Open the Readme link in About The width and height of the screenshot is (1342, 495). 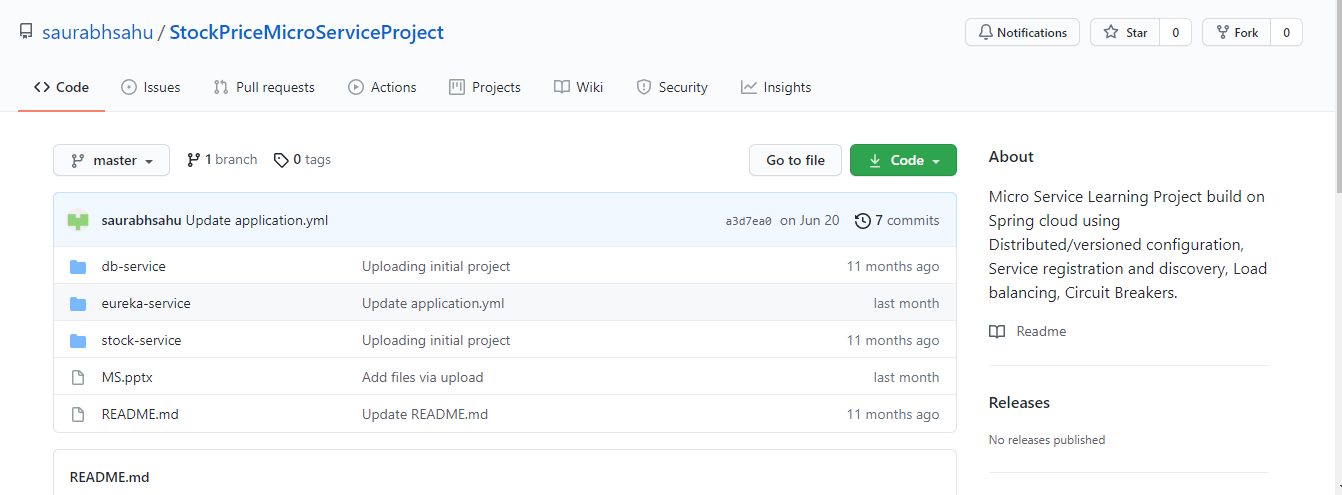pos(1041,331)
